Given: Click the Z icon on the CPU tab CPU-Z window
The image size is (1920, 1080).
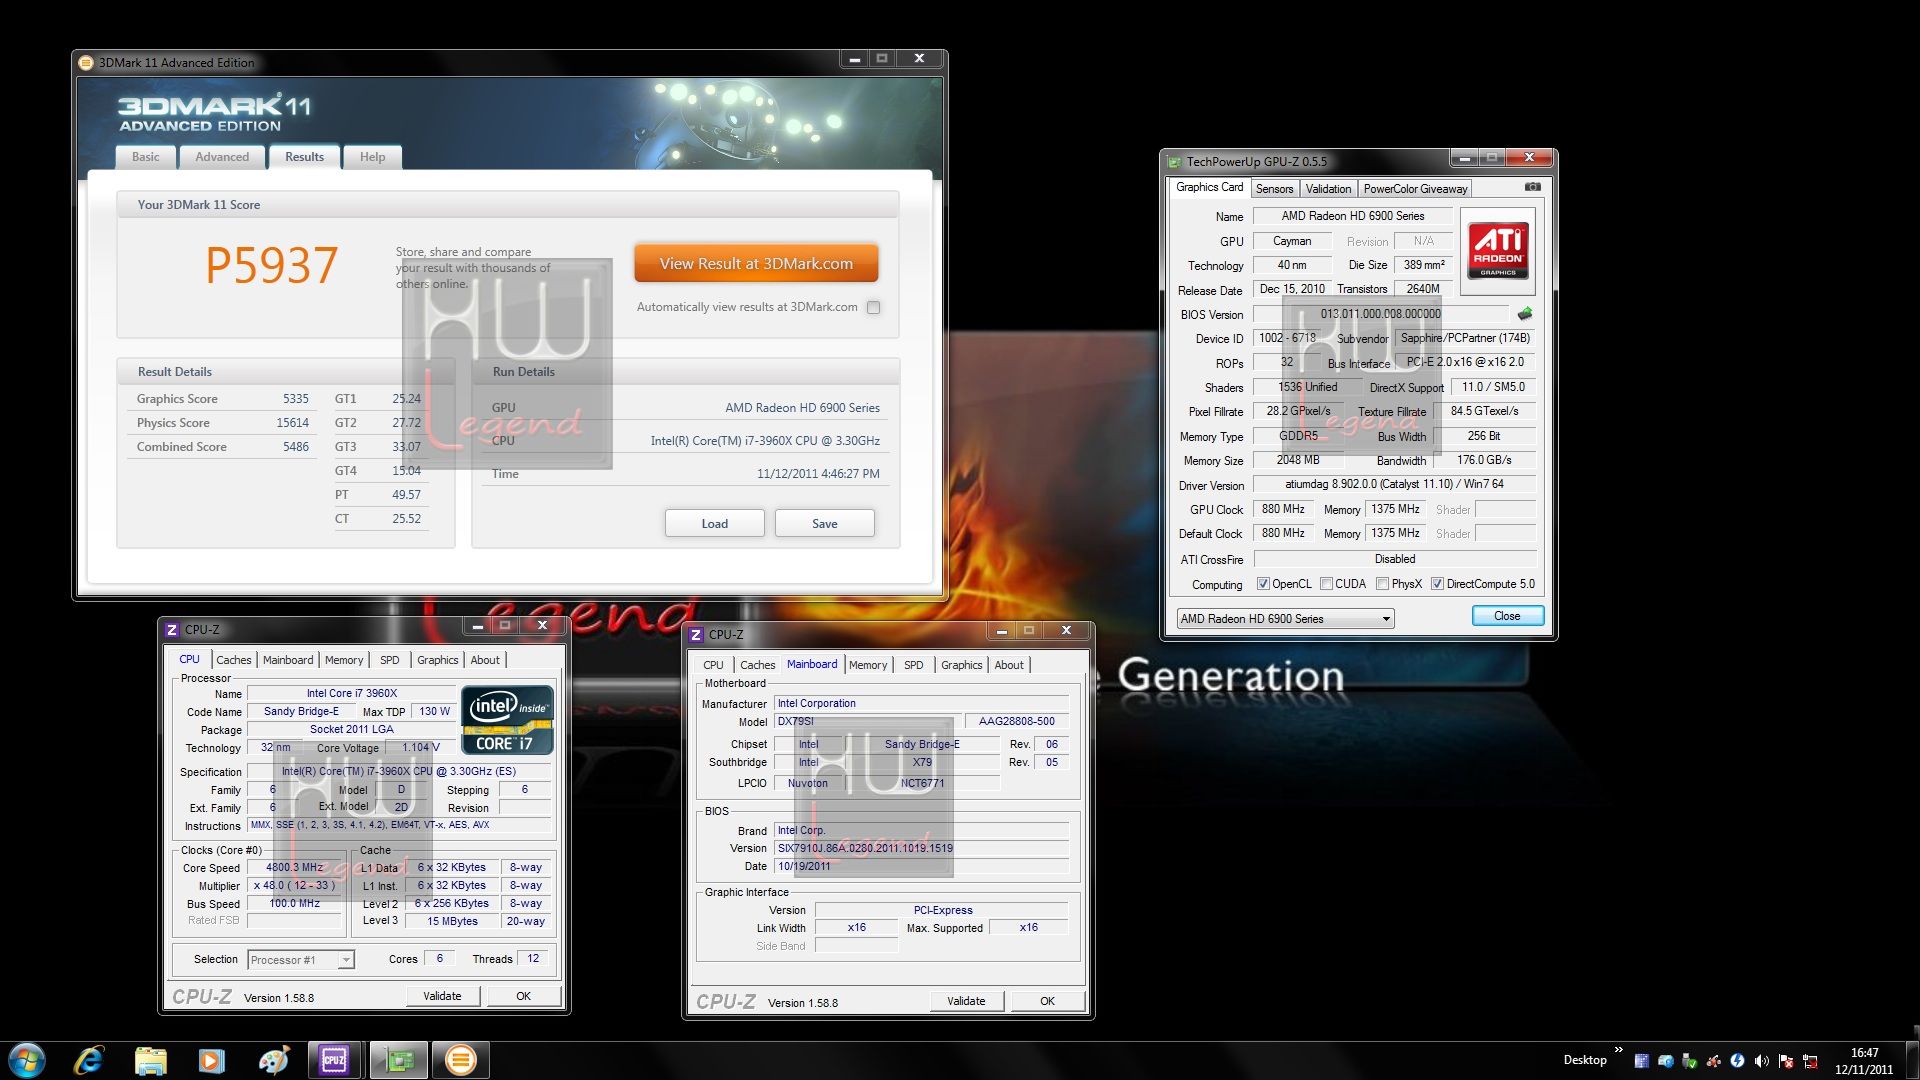Looking at the screenshot, I should point(172,629).
